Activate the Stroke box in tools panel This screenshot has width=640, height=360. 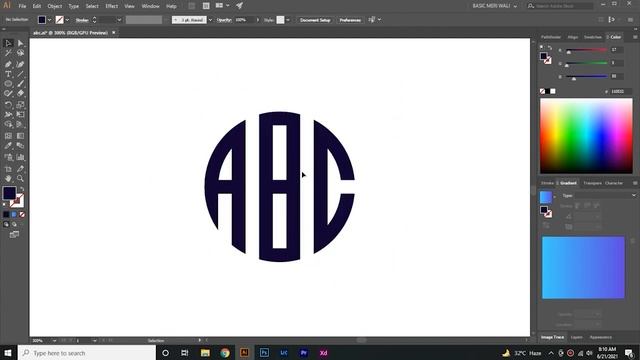17,201
